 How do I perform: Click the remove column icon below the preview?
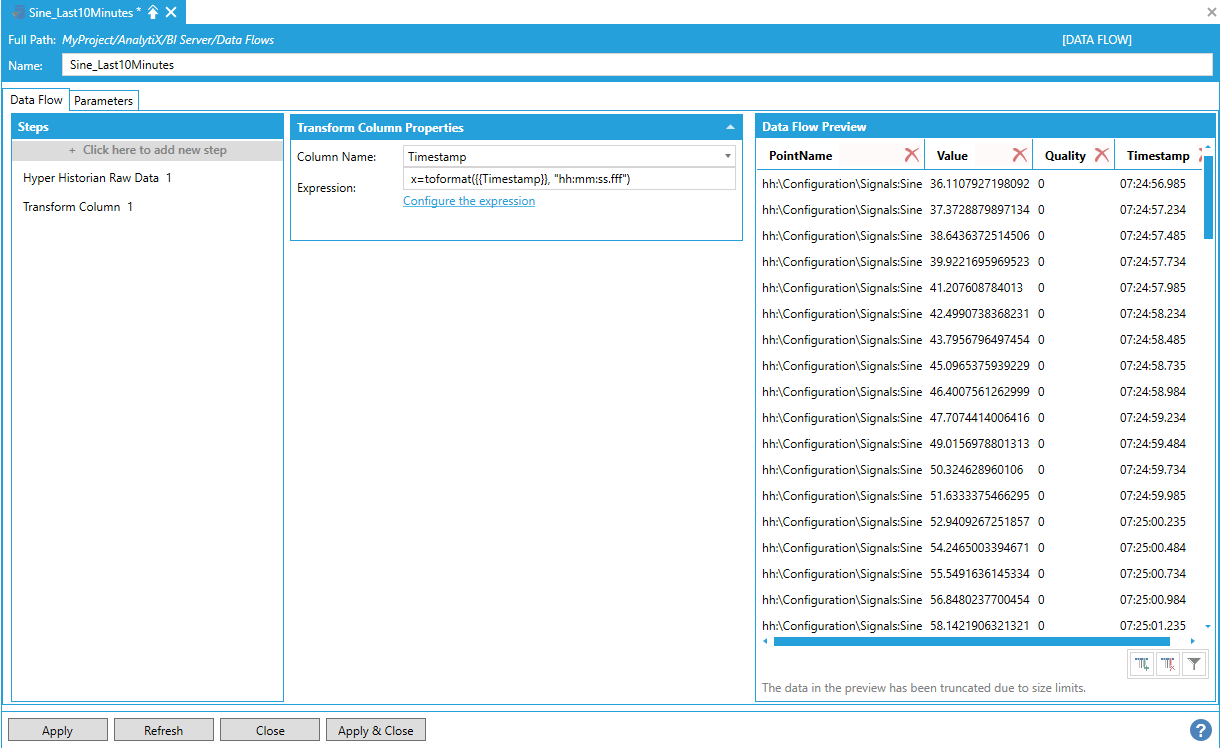point(1168,664)
